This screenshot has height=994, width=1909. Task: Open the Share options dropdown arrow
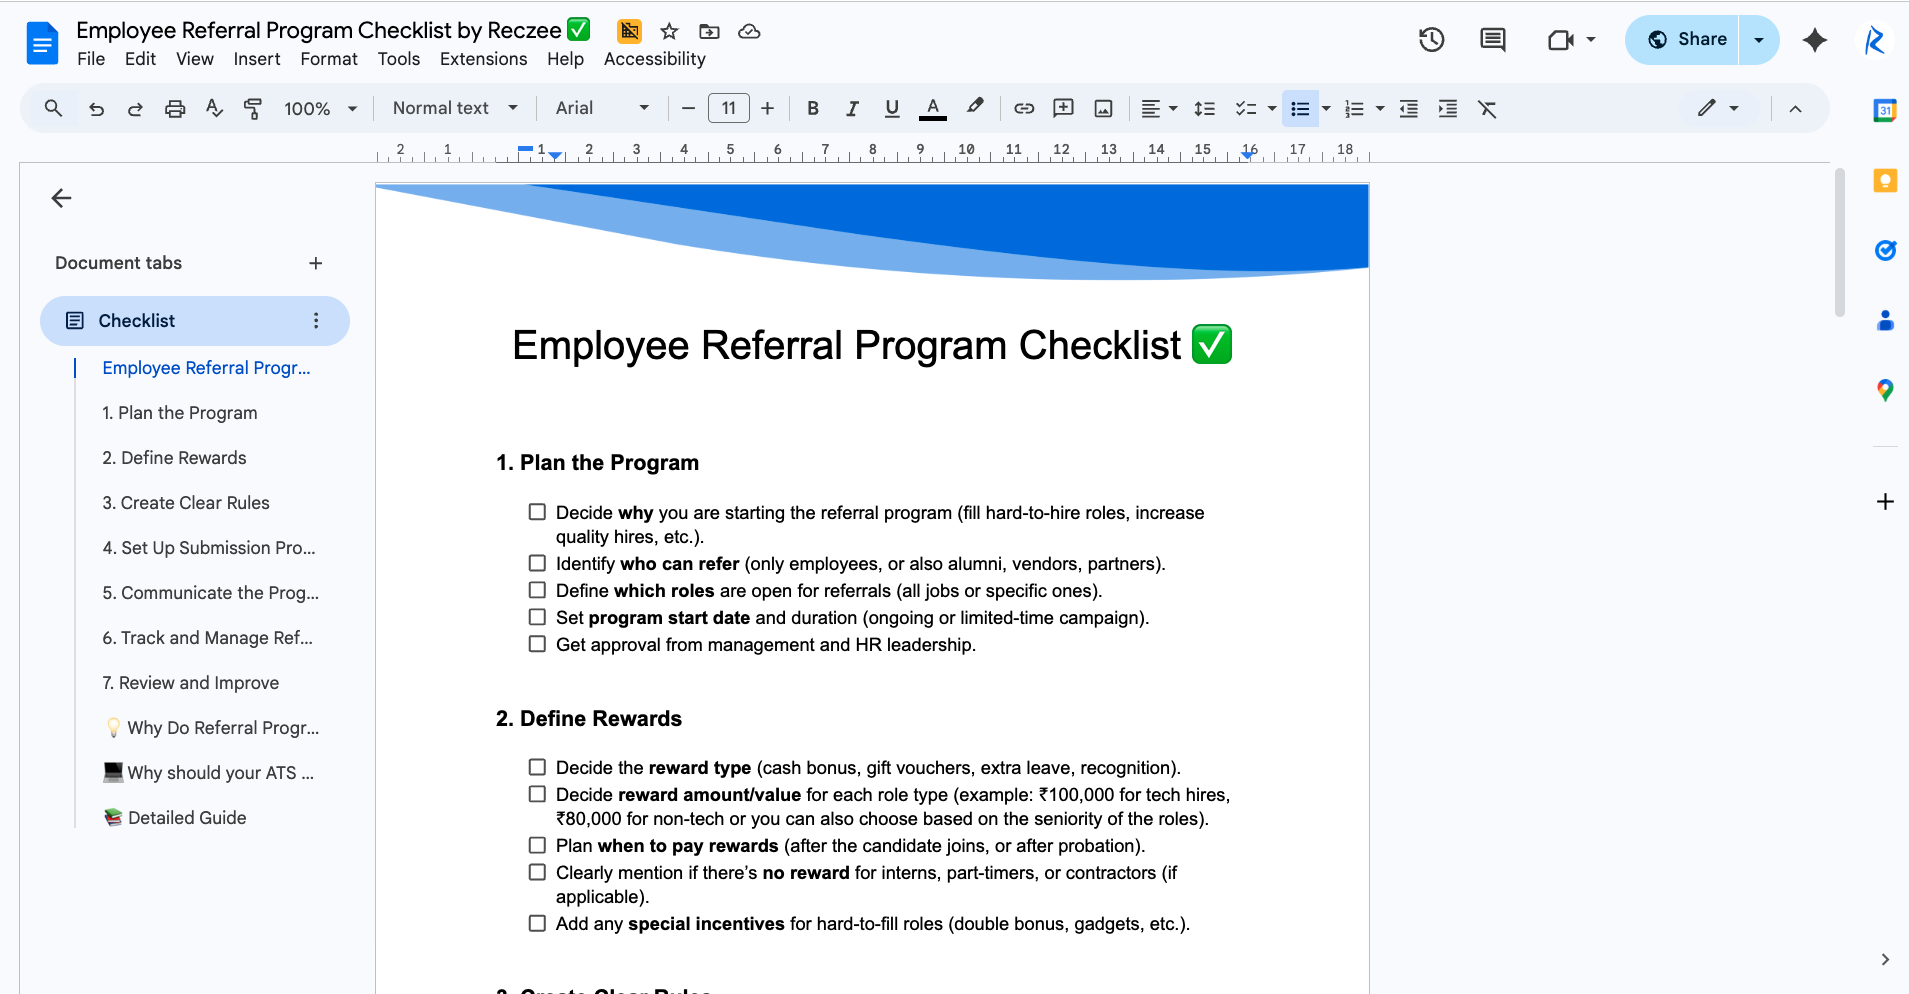click(1759, 40)
